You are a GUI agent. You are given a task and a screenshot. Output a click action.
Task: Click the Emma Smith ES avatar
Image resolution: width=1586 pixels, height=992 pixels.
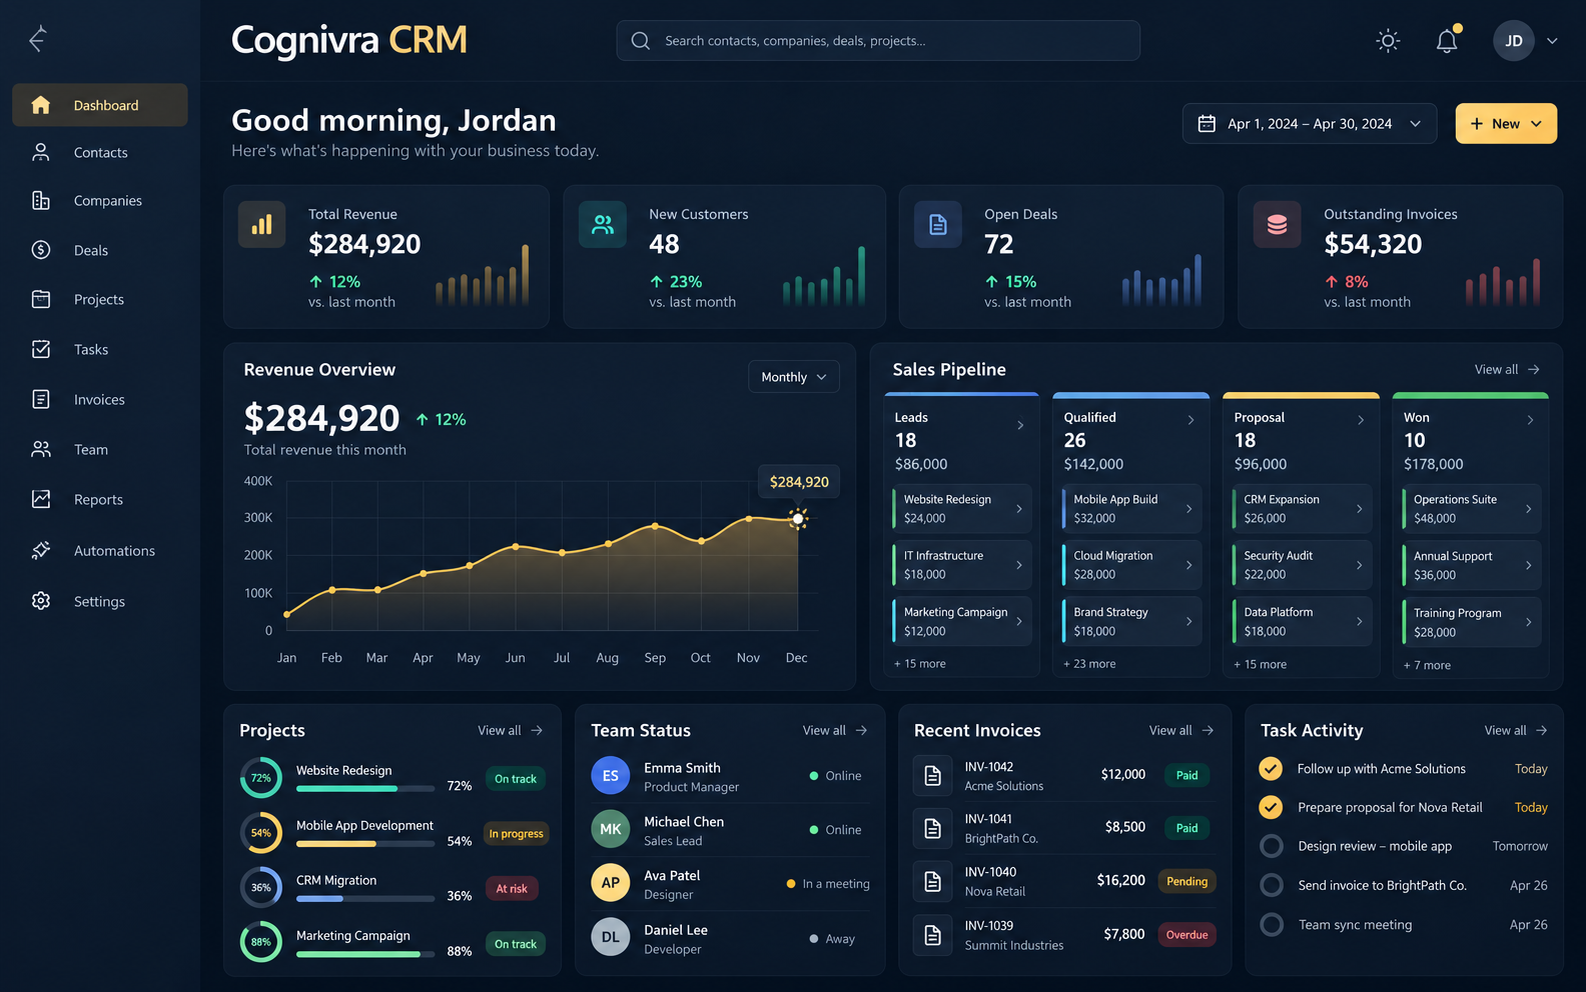(x=610, y=776)
